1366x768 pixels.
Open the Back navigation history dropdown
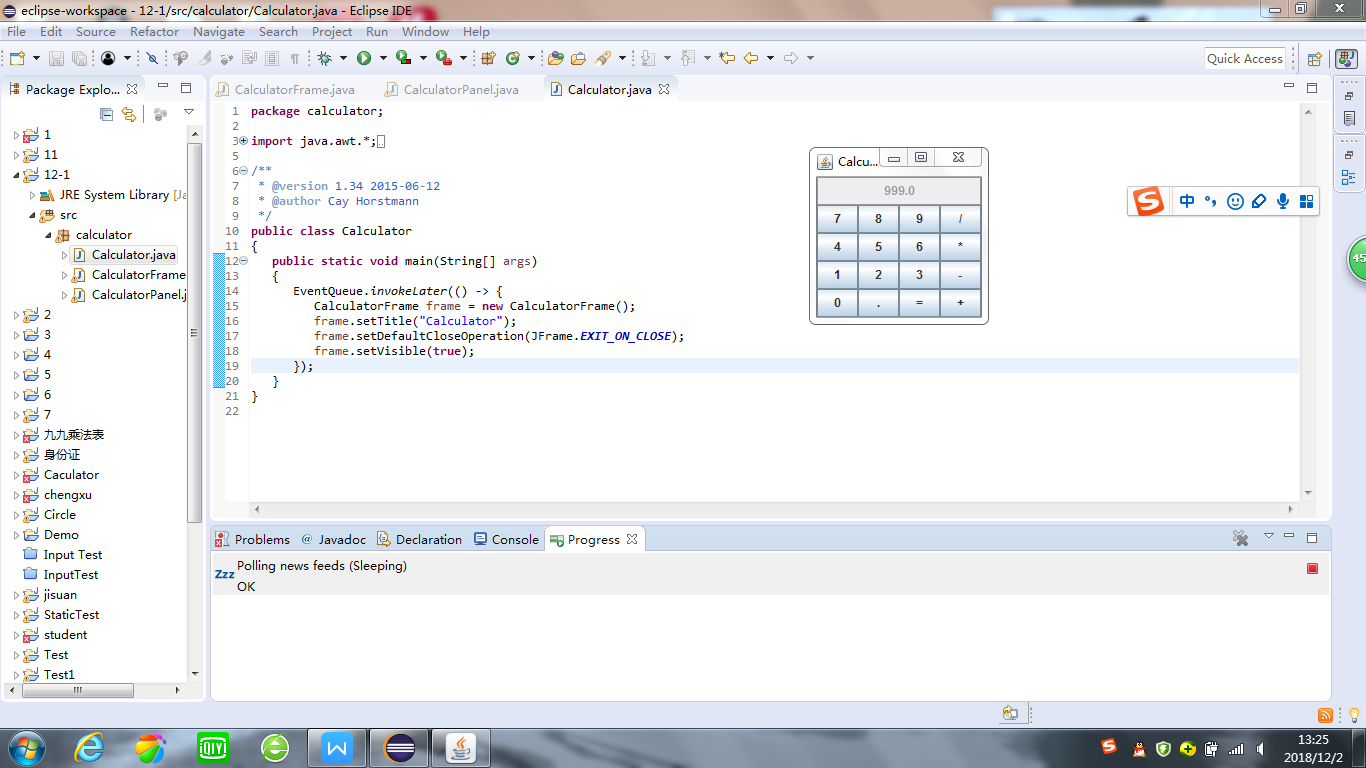[x=770, y=58]
